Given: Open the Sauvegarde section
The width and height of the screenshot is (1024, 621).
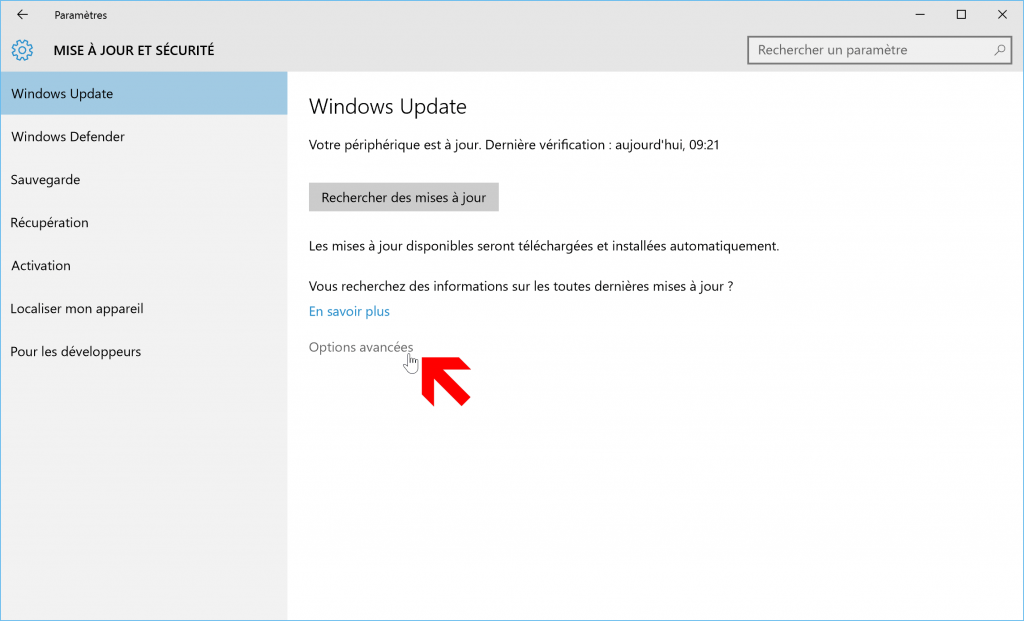Looking at the screenshot, I should [x=144, y=180].
